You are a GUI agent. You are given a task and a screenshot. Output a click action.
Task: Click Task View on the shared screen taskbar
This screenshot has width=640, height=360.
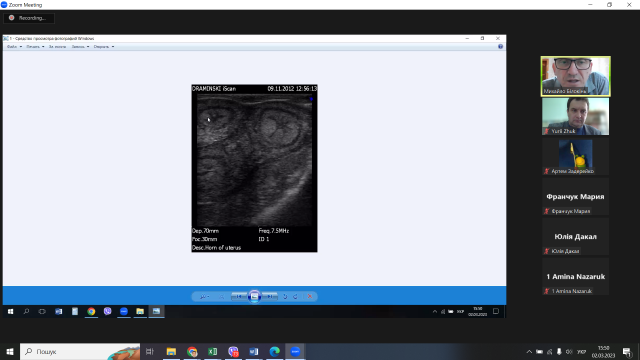pyautogui.click(x=42, y=311)
